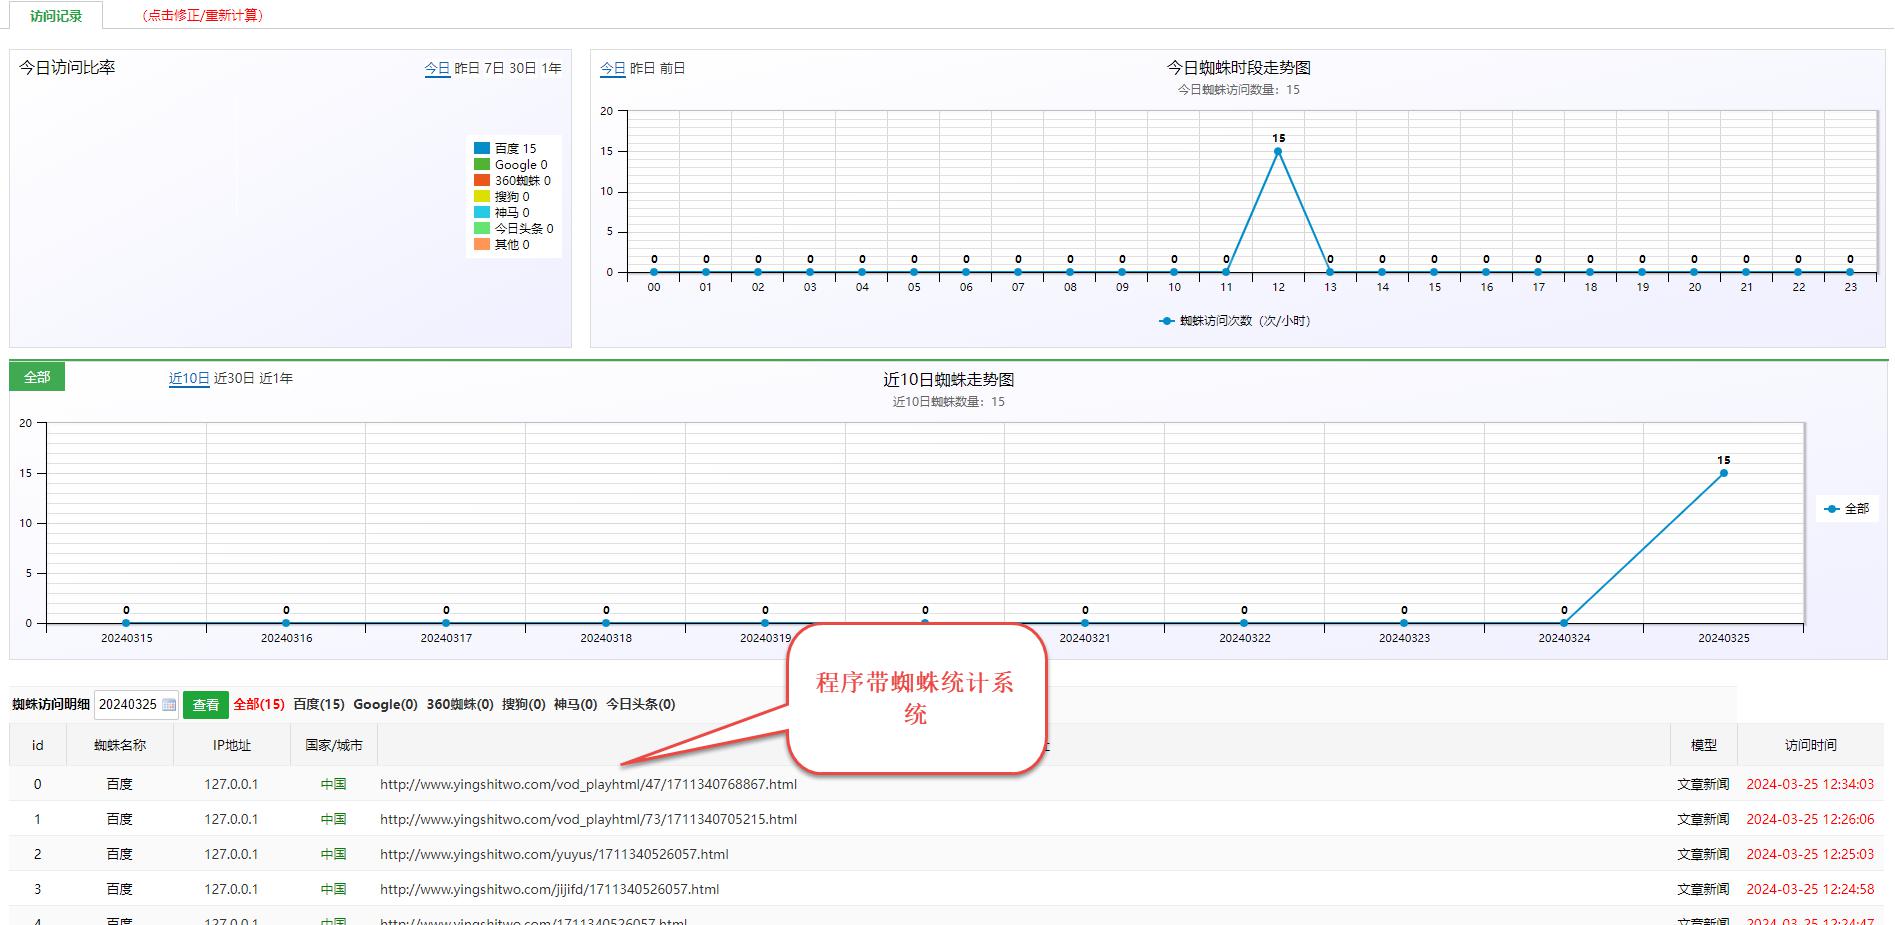Select 昨日 in visit ratio panel
Viewport: 1895px width, 925px height.
click(x=467, y=68)
